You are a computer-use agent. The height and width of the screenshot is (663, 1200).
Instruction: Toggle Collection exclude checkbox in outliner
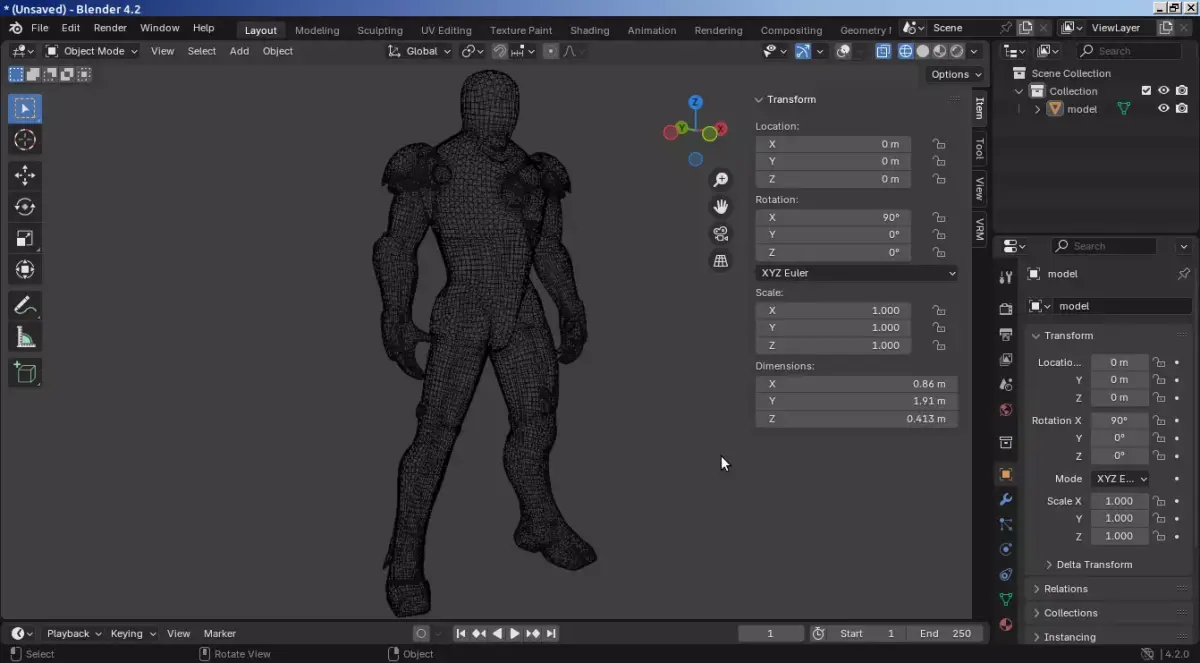point(1147,91)
